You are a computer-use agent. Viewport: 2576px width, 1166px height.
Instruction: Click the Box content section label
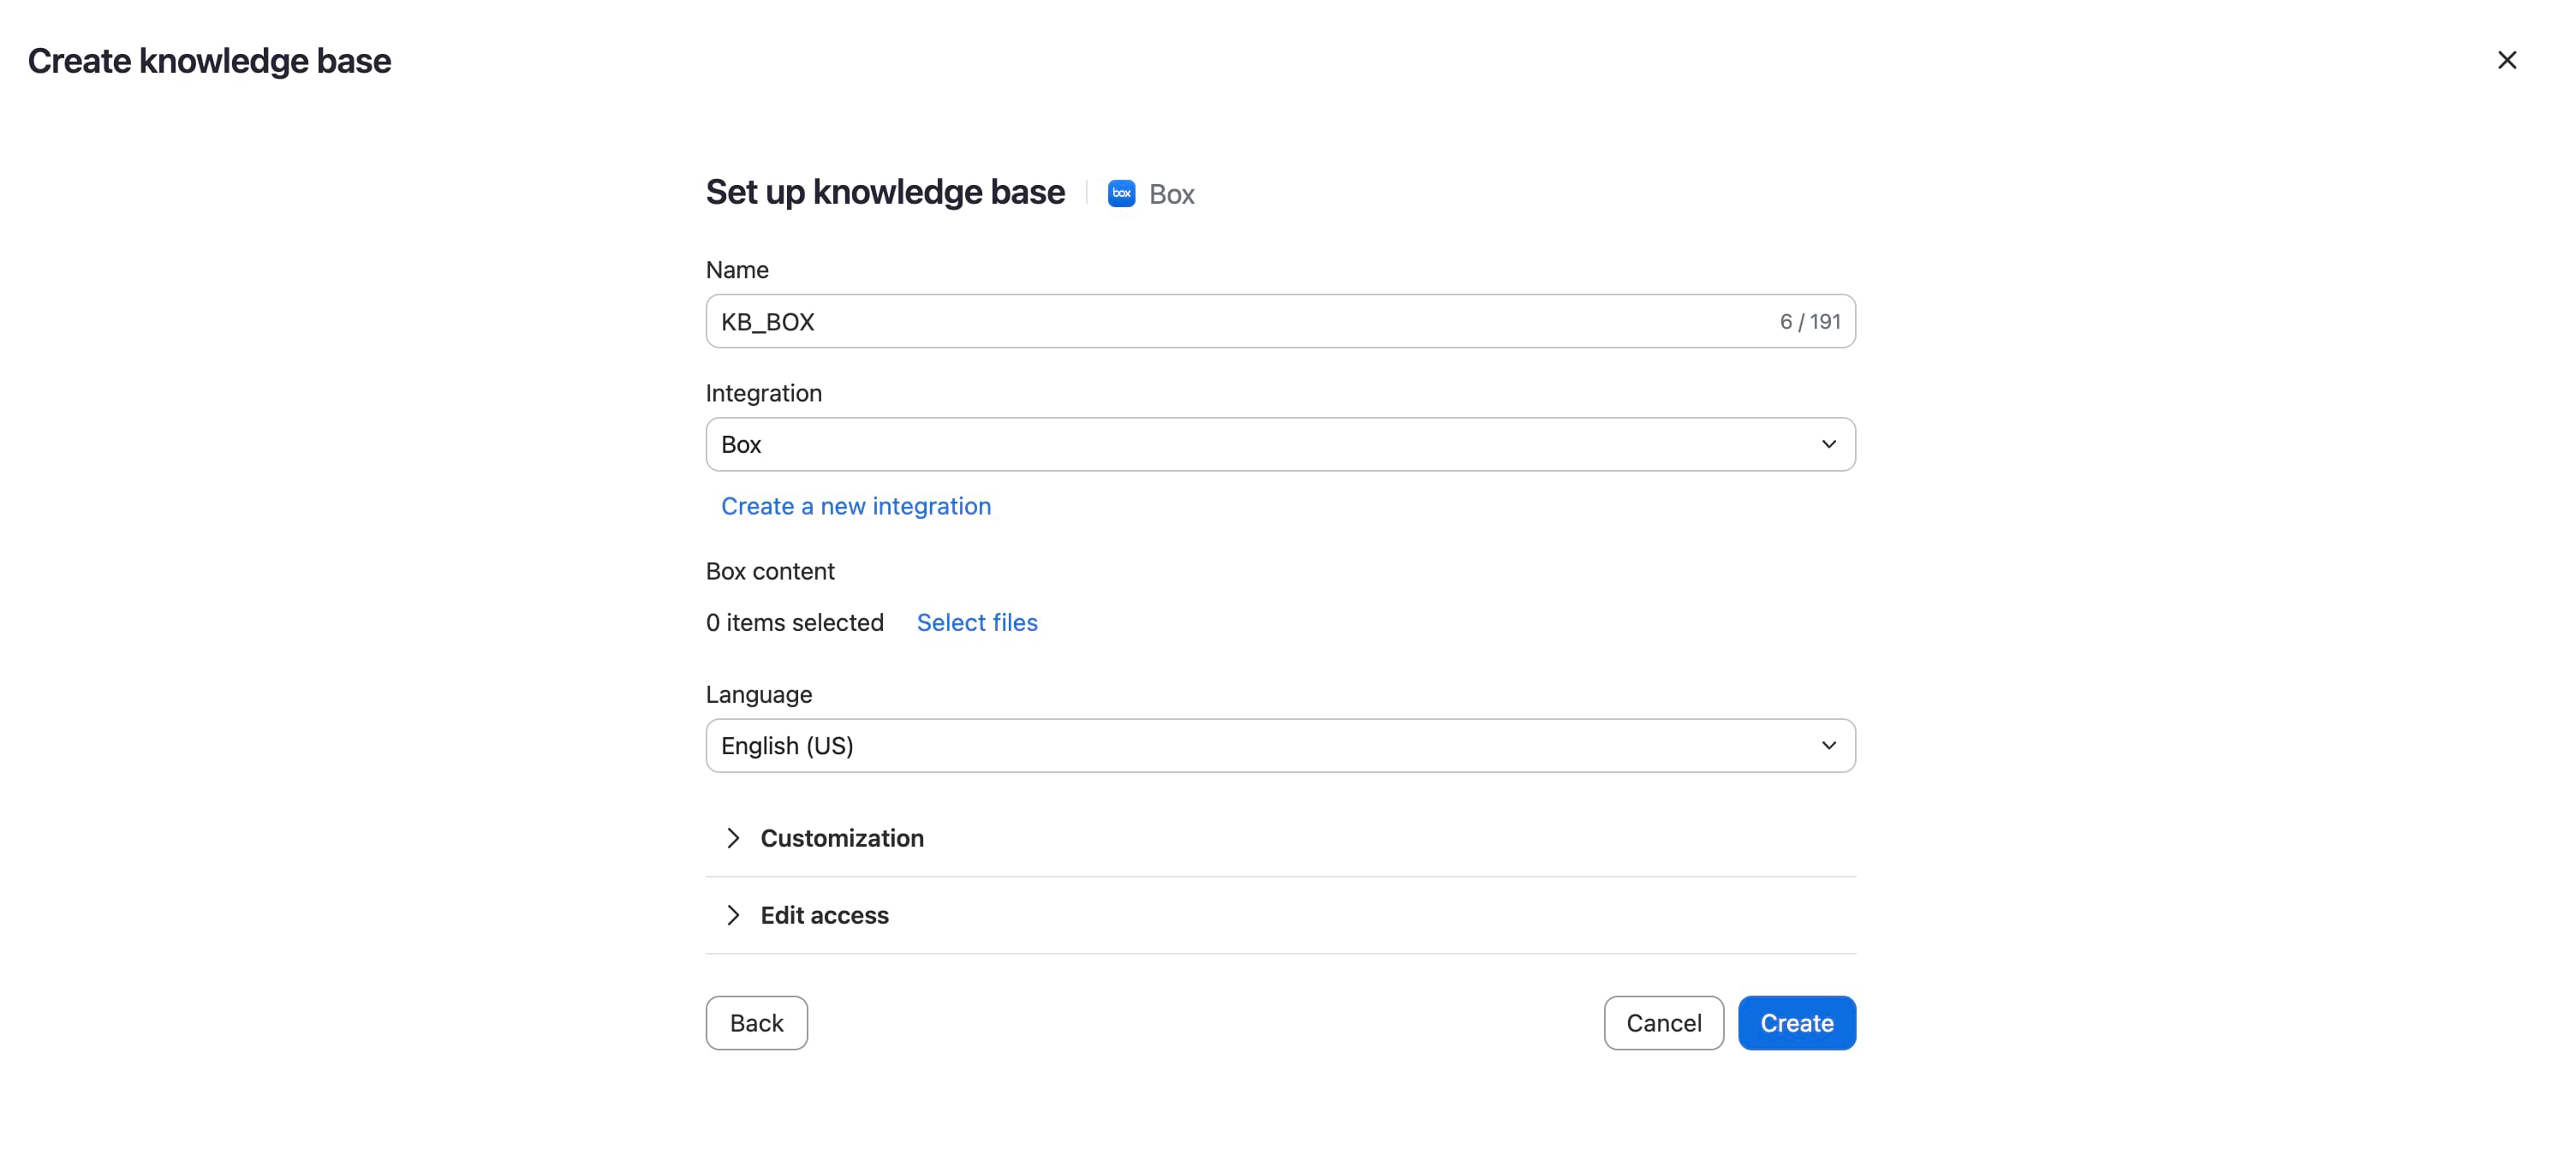pyautogui.click(x=770, y=570)
